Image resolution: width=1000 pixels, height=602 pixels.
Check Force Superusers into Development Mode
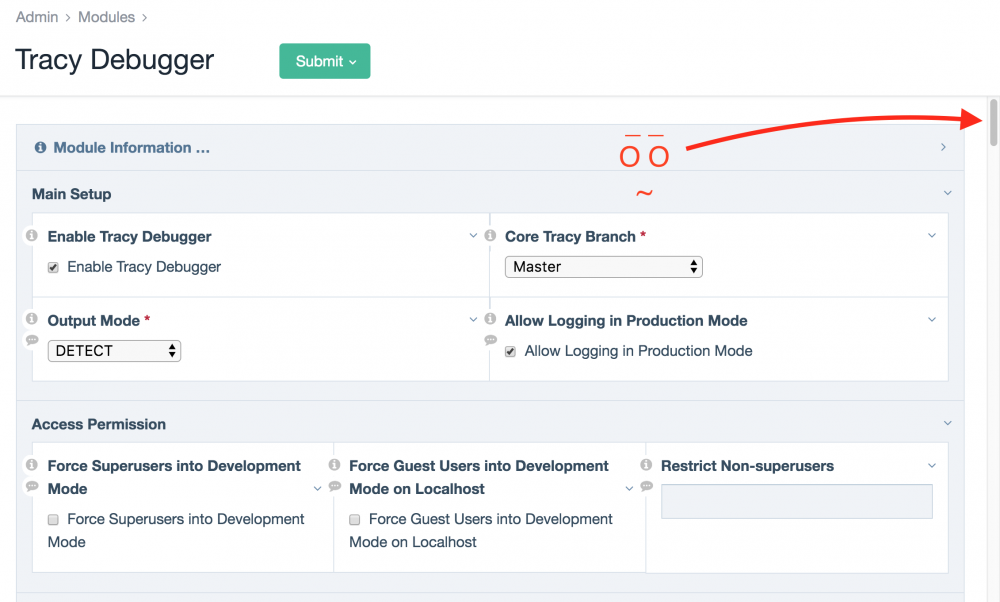click(x=53, y=520)
